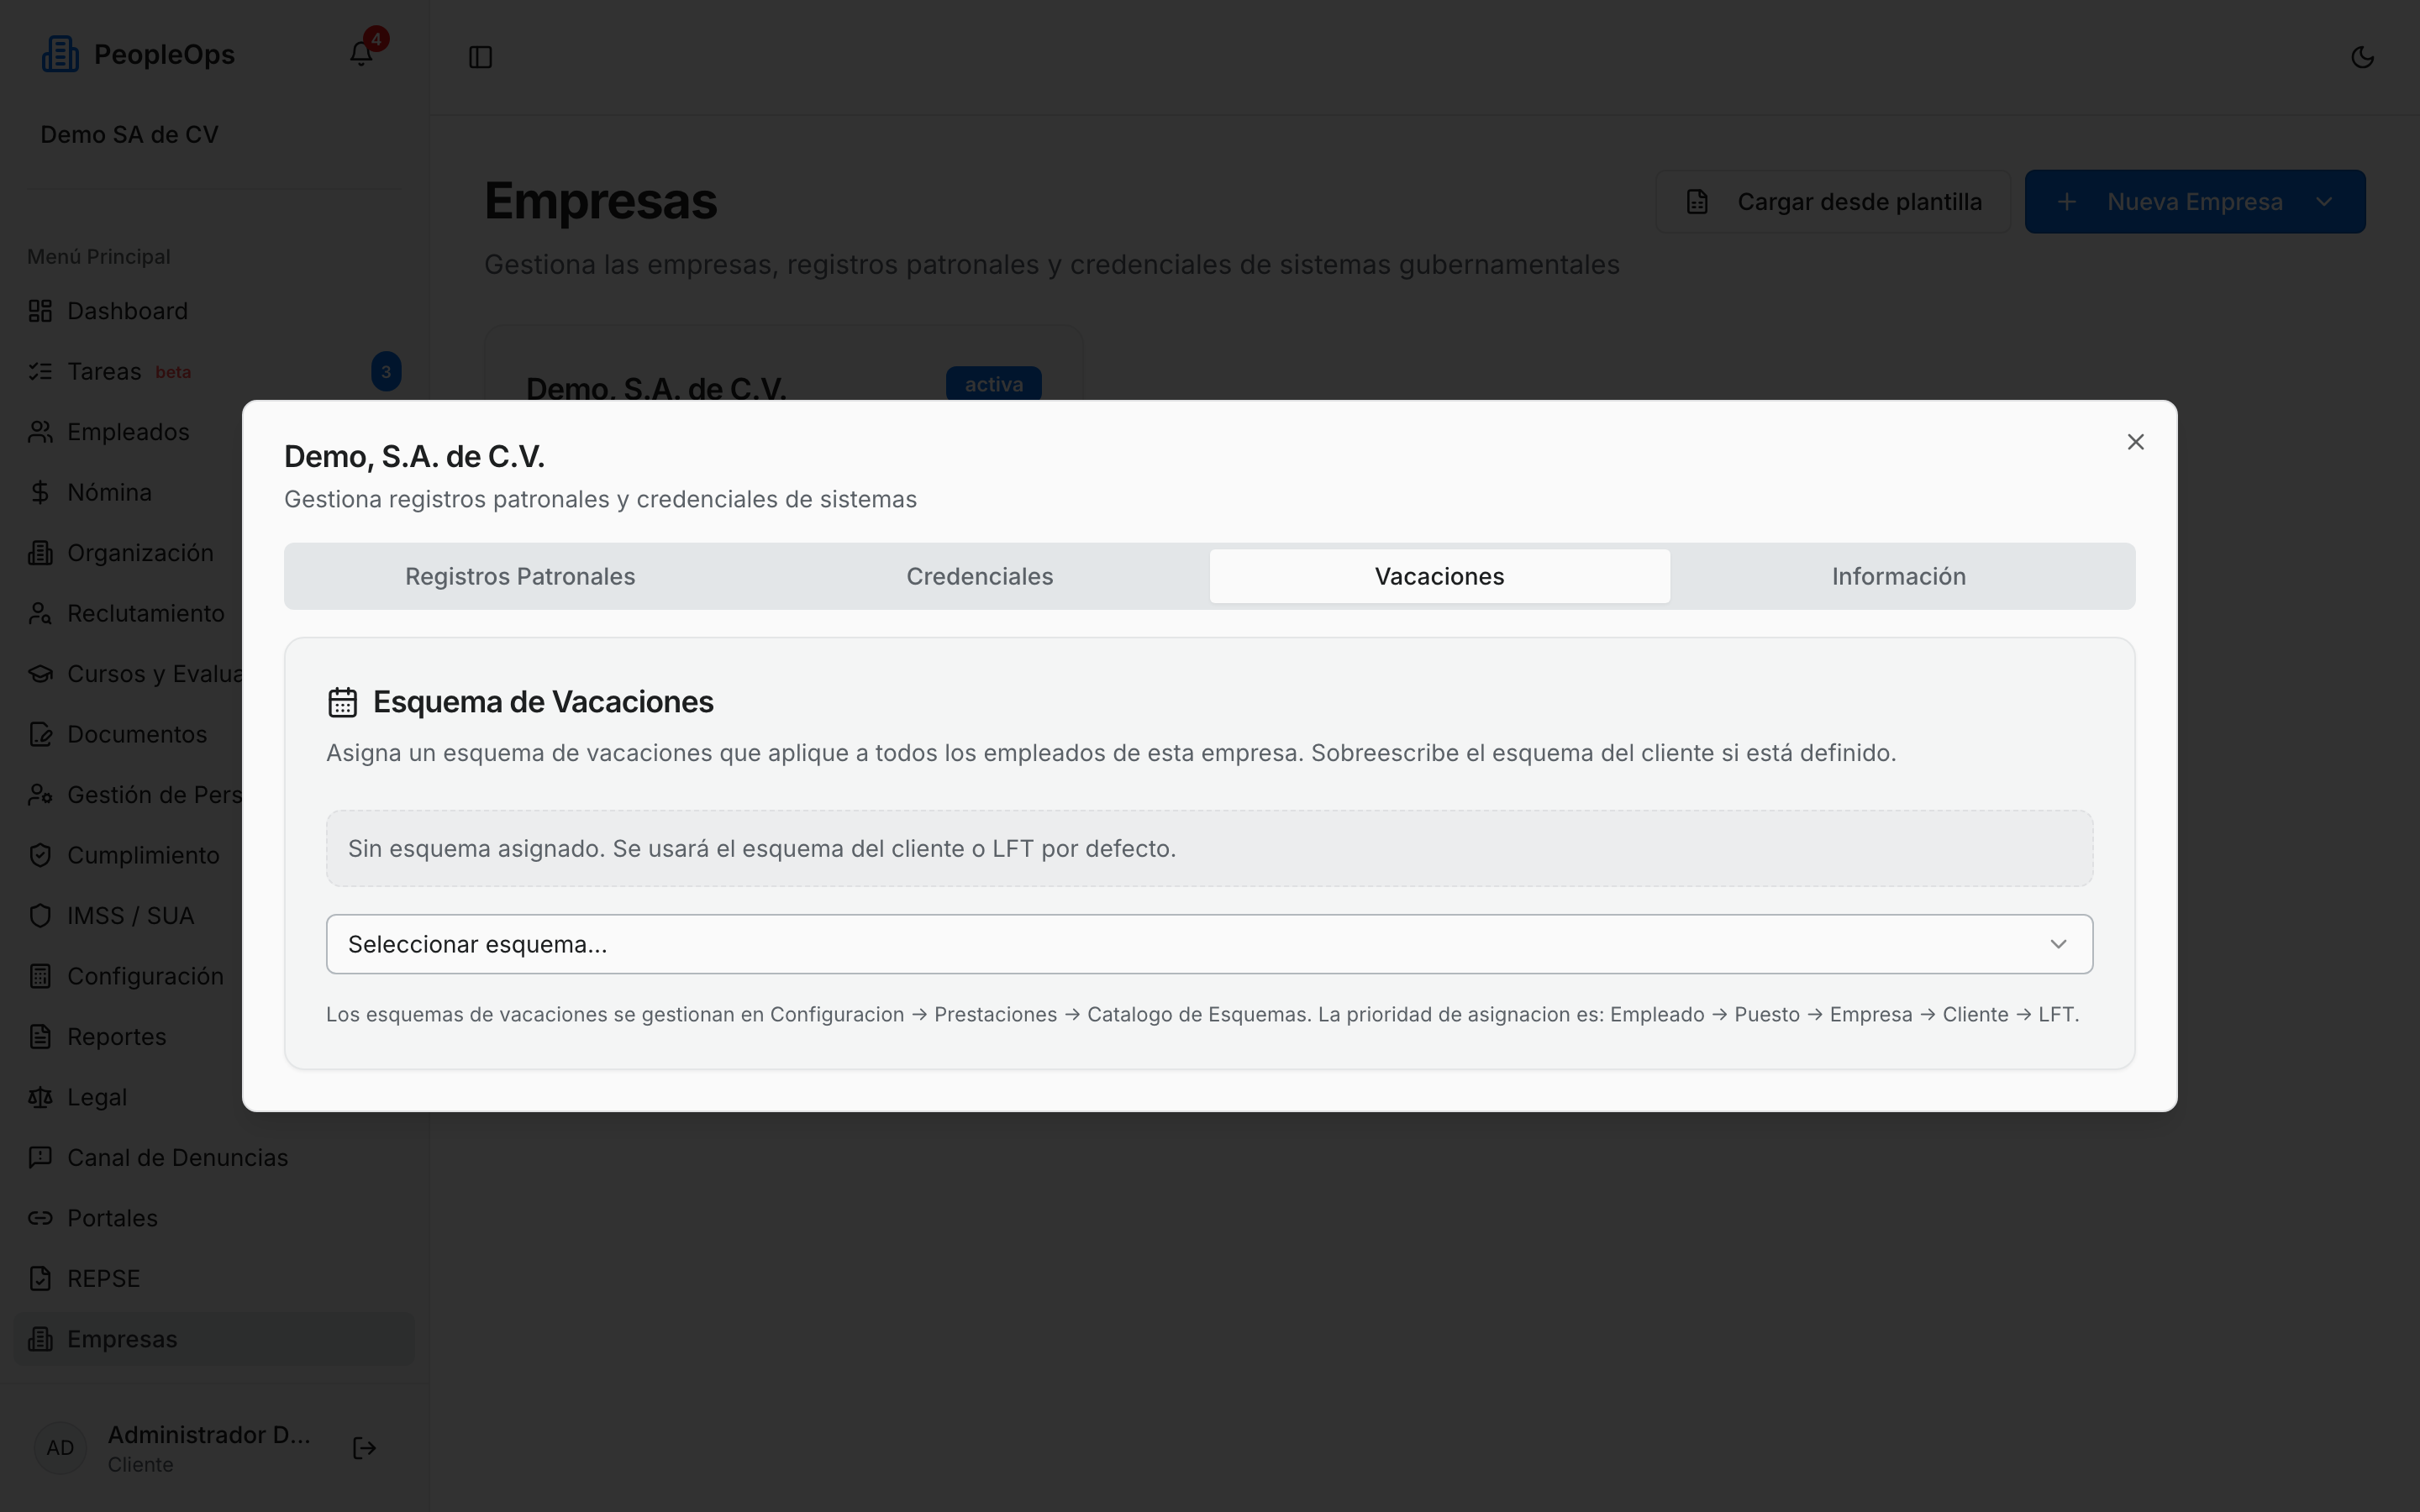Select the Vacaciones tab
The image size is (2420, 1512).
[1439, 577]
